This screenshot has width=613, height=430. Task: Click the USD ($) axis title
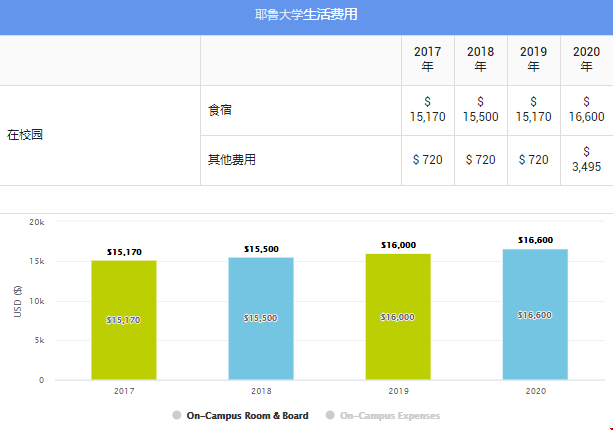[18, 301]
